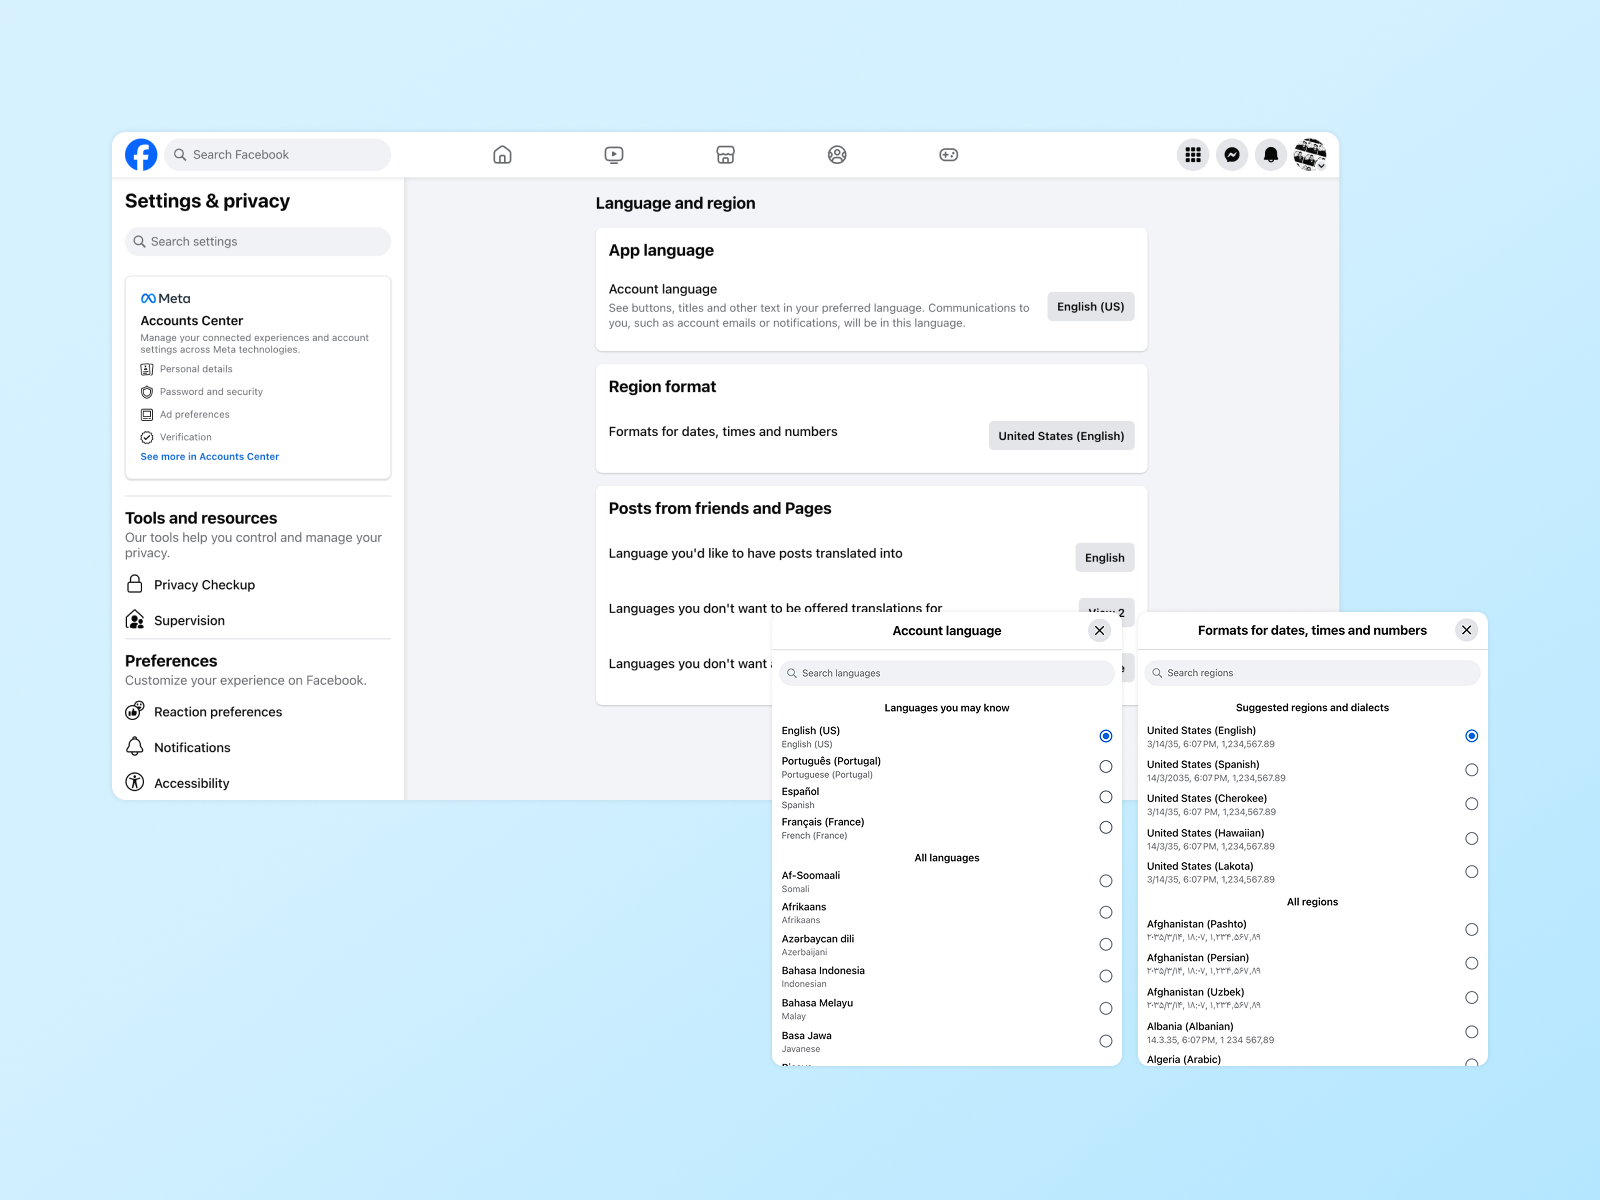Open Supervision in sidebar
1600x1200 pixels.
coord(189,621)
